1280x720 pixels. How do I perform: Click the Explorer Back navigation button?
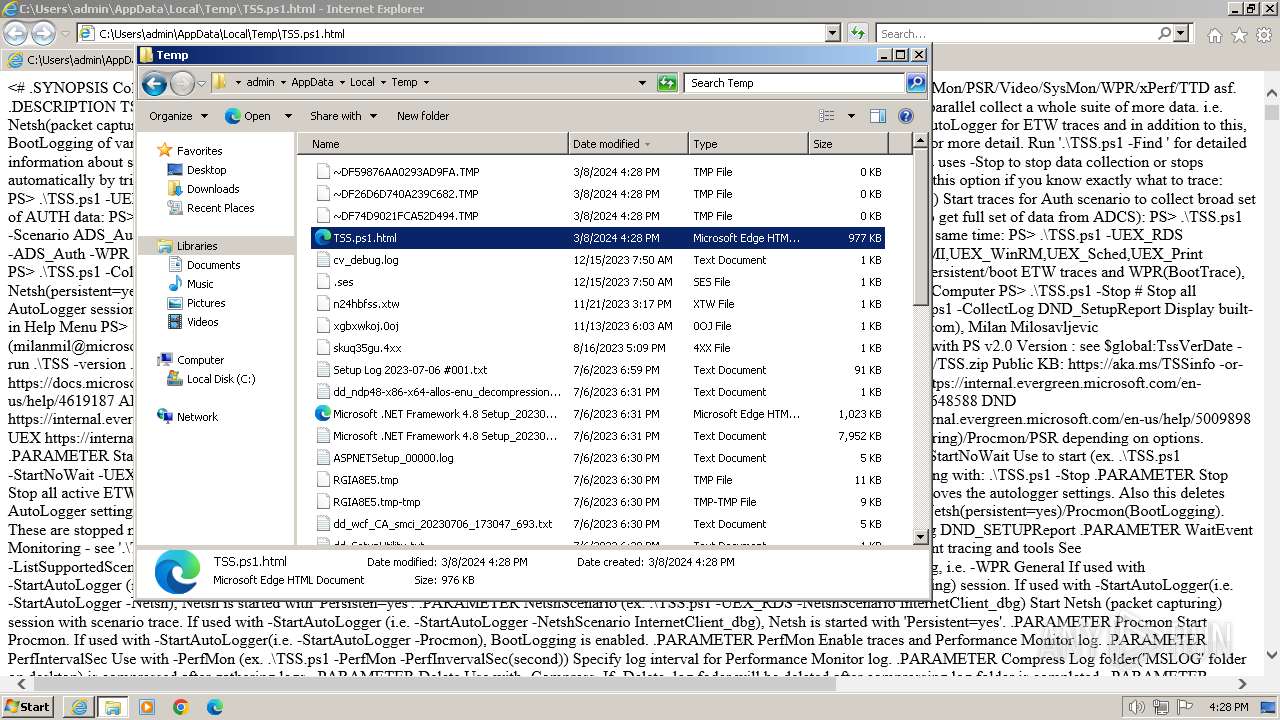(x=154, y=83)
